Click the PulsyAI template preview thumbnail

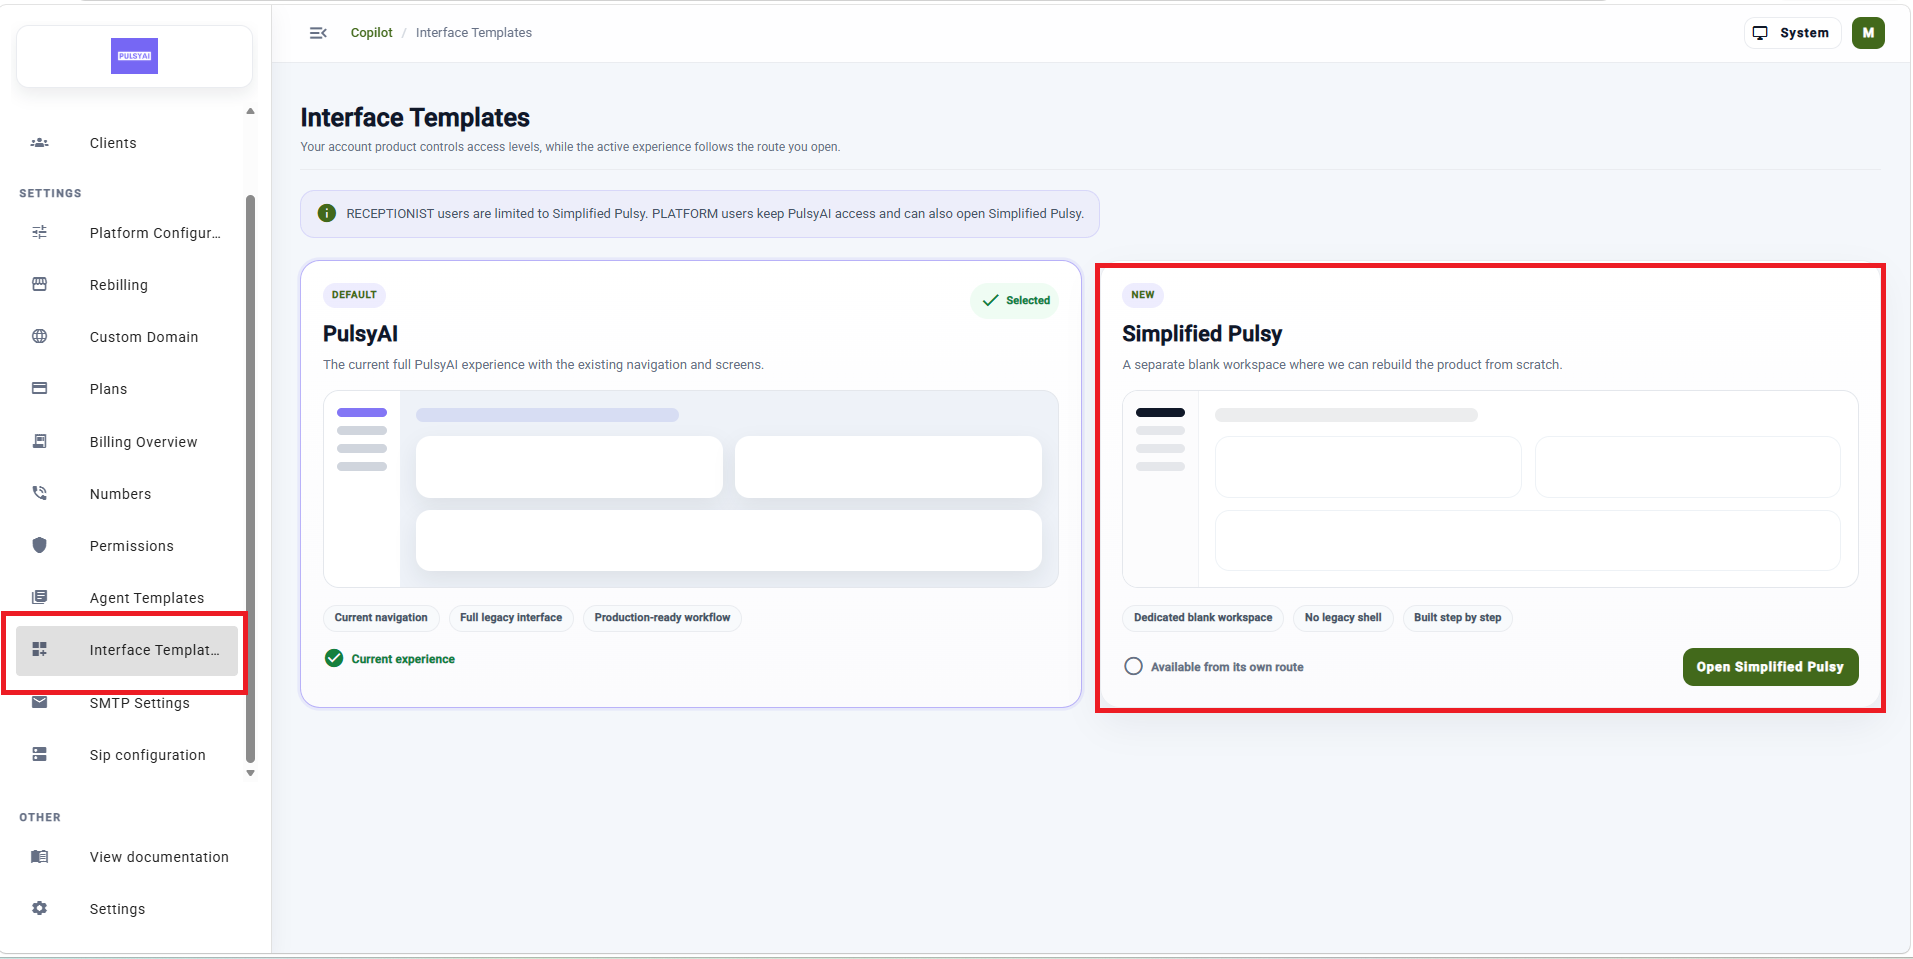pos(691,489)
